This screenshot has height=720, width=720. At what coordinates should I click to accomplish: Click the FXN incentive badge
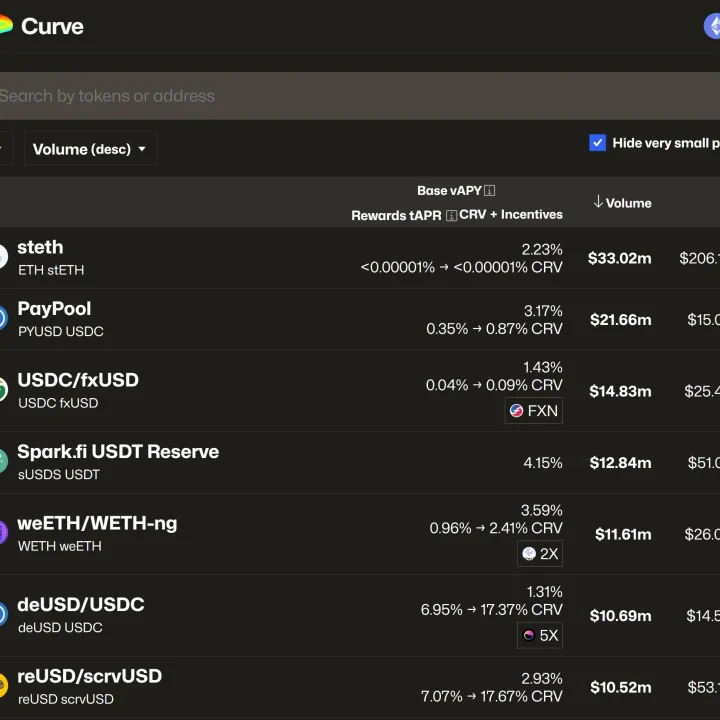[x=533, y=410]
